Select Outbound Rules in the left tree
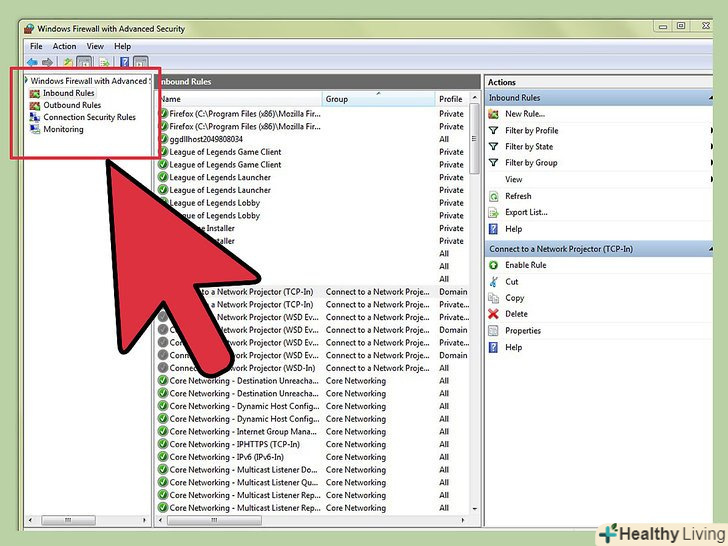The height and width of the screenshot is (546, 728). point(71,105)
